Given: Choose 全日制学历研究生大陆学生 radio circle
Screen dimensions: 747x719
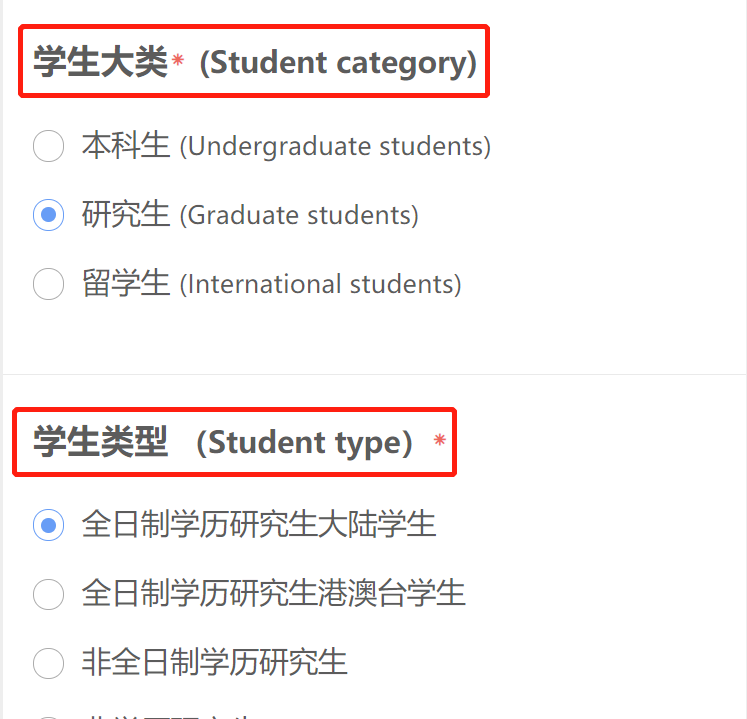Looking at the screenshot, I should point(48,524).
